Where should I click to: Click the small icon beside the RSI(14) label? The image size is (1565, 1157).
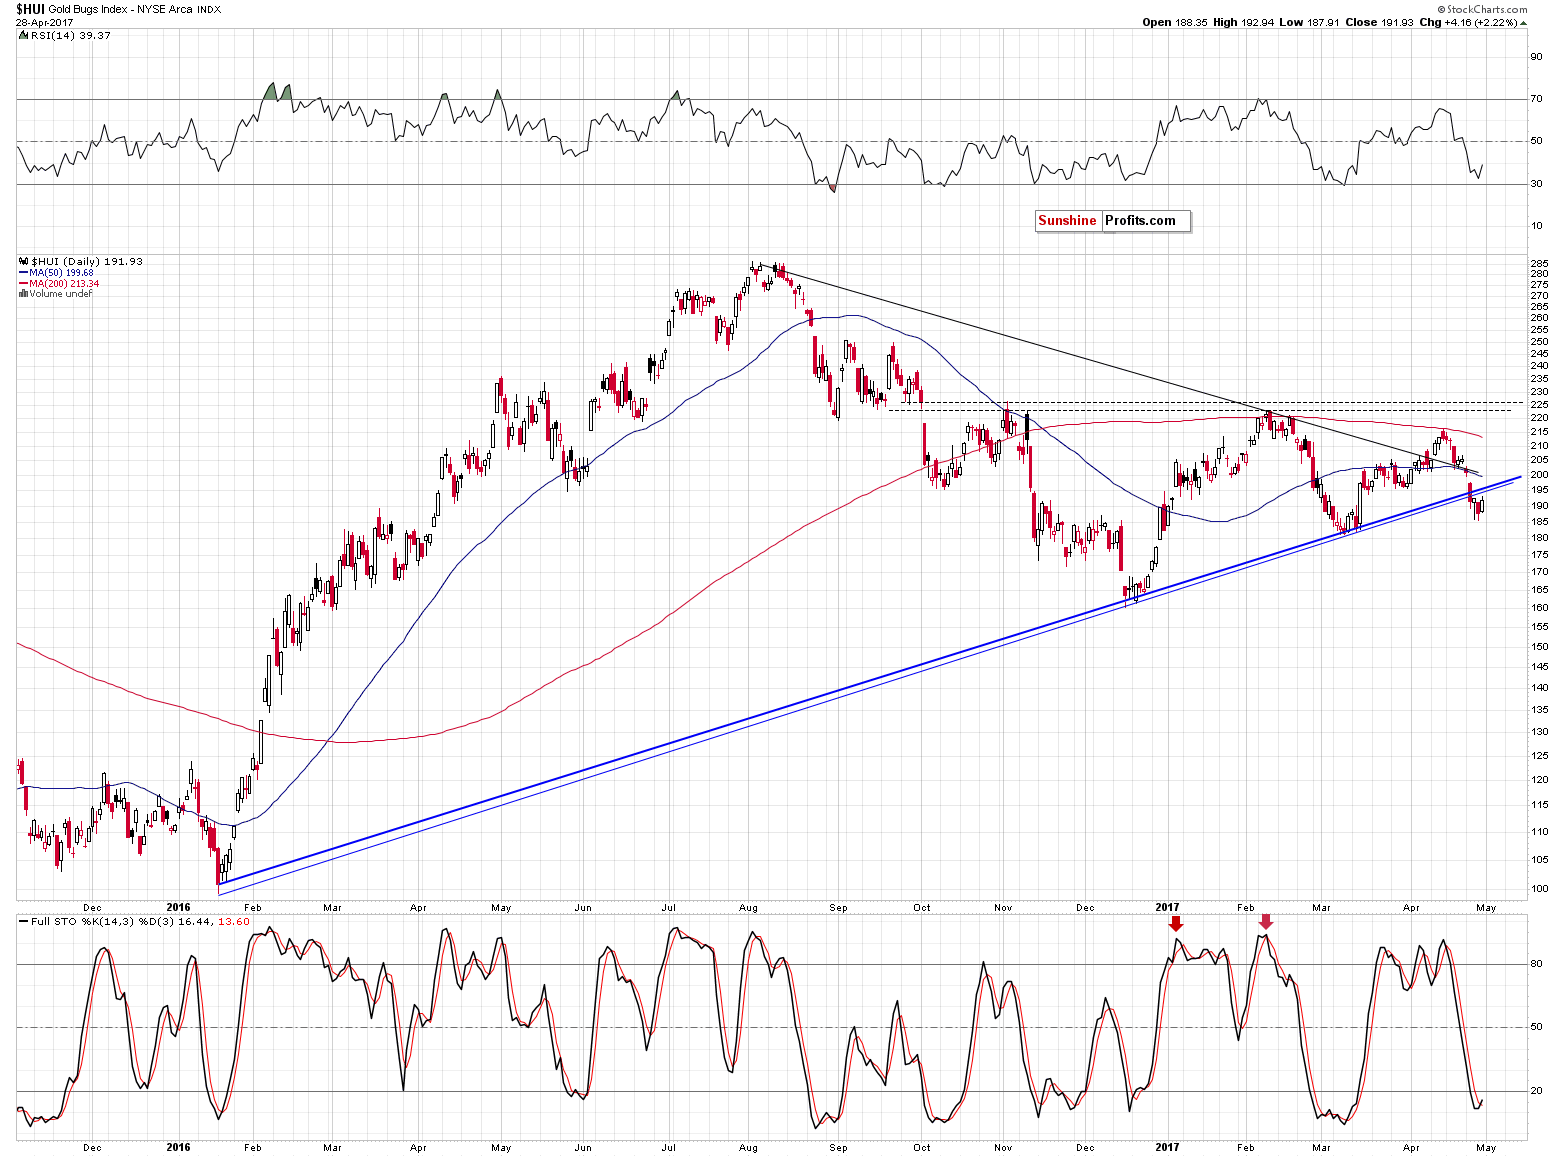[23, 35]
